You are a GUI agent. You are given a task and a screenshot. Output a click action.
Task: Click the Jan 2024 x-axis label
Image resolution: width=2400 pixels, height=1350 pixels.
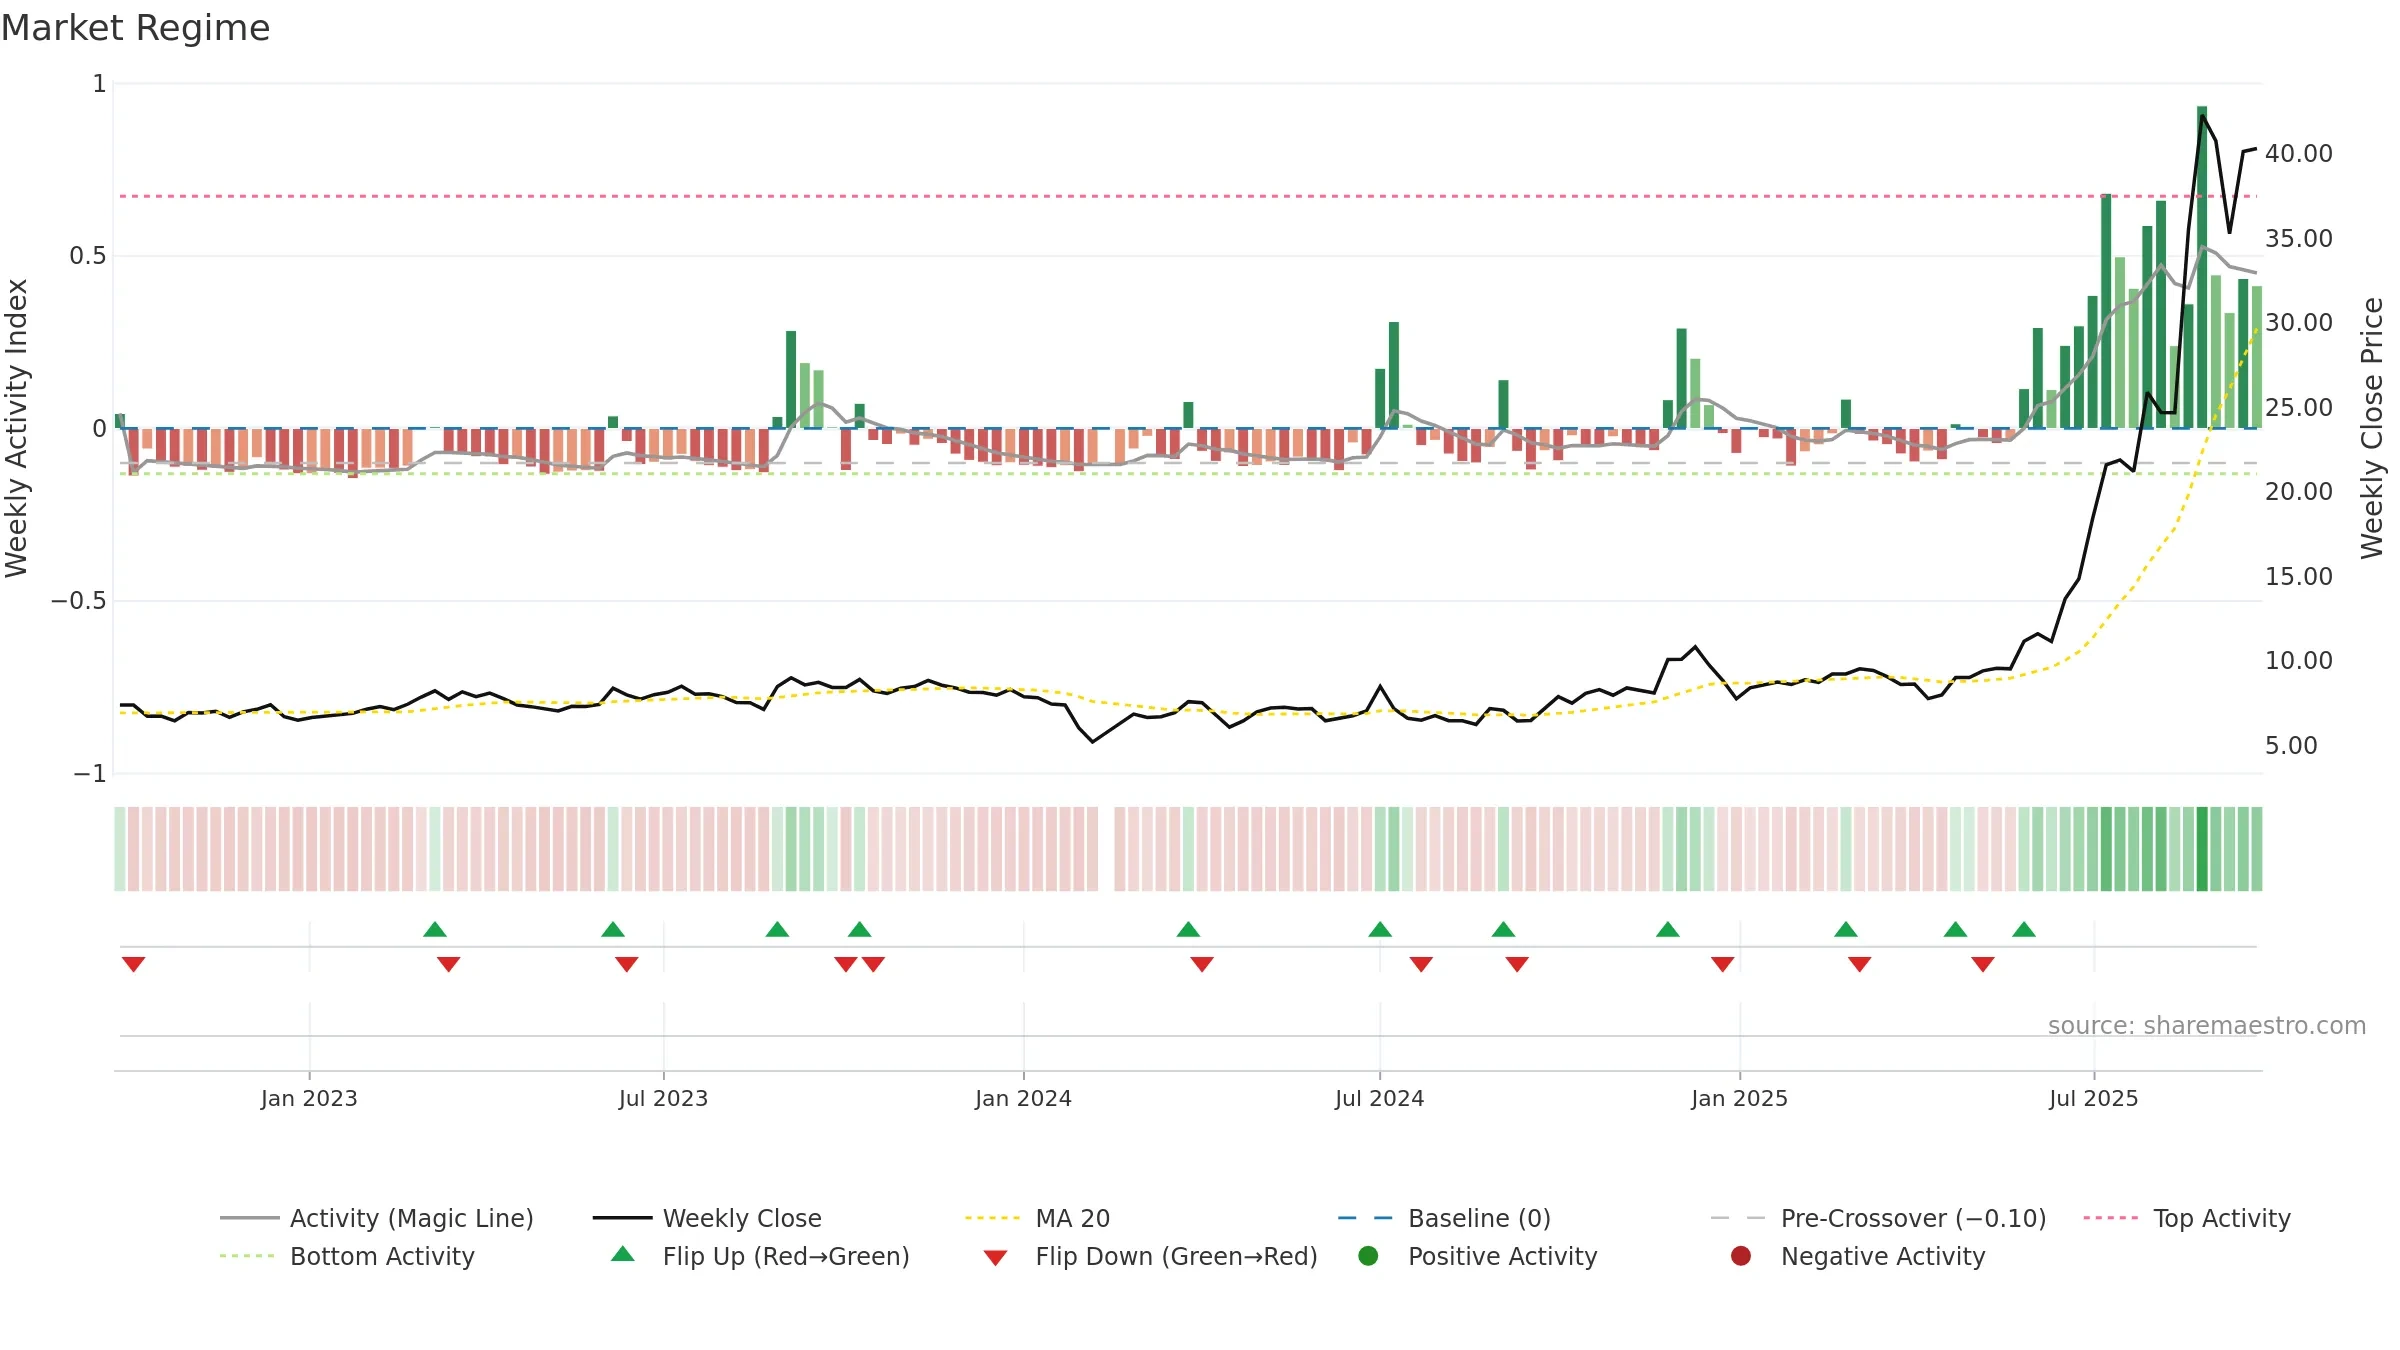[x=1023, y=1098]
